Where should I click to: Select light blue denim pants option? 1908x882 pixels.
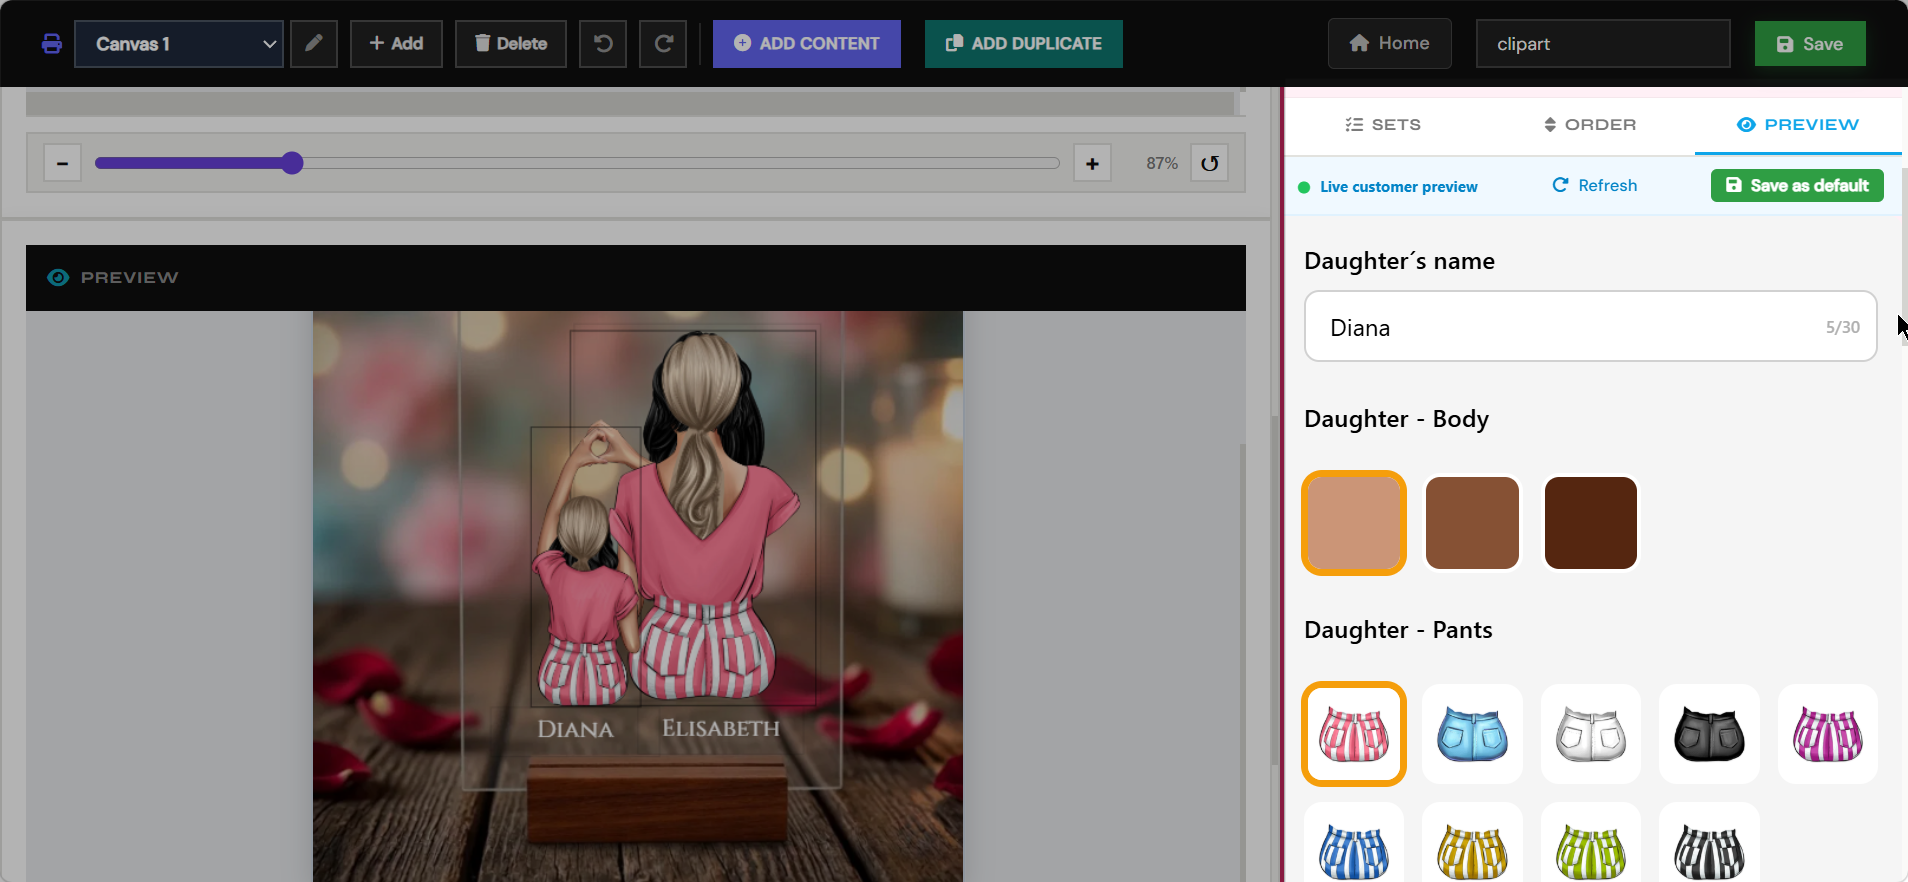pos(1472,734)
